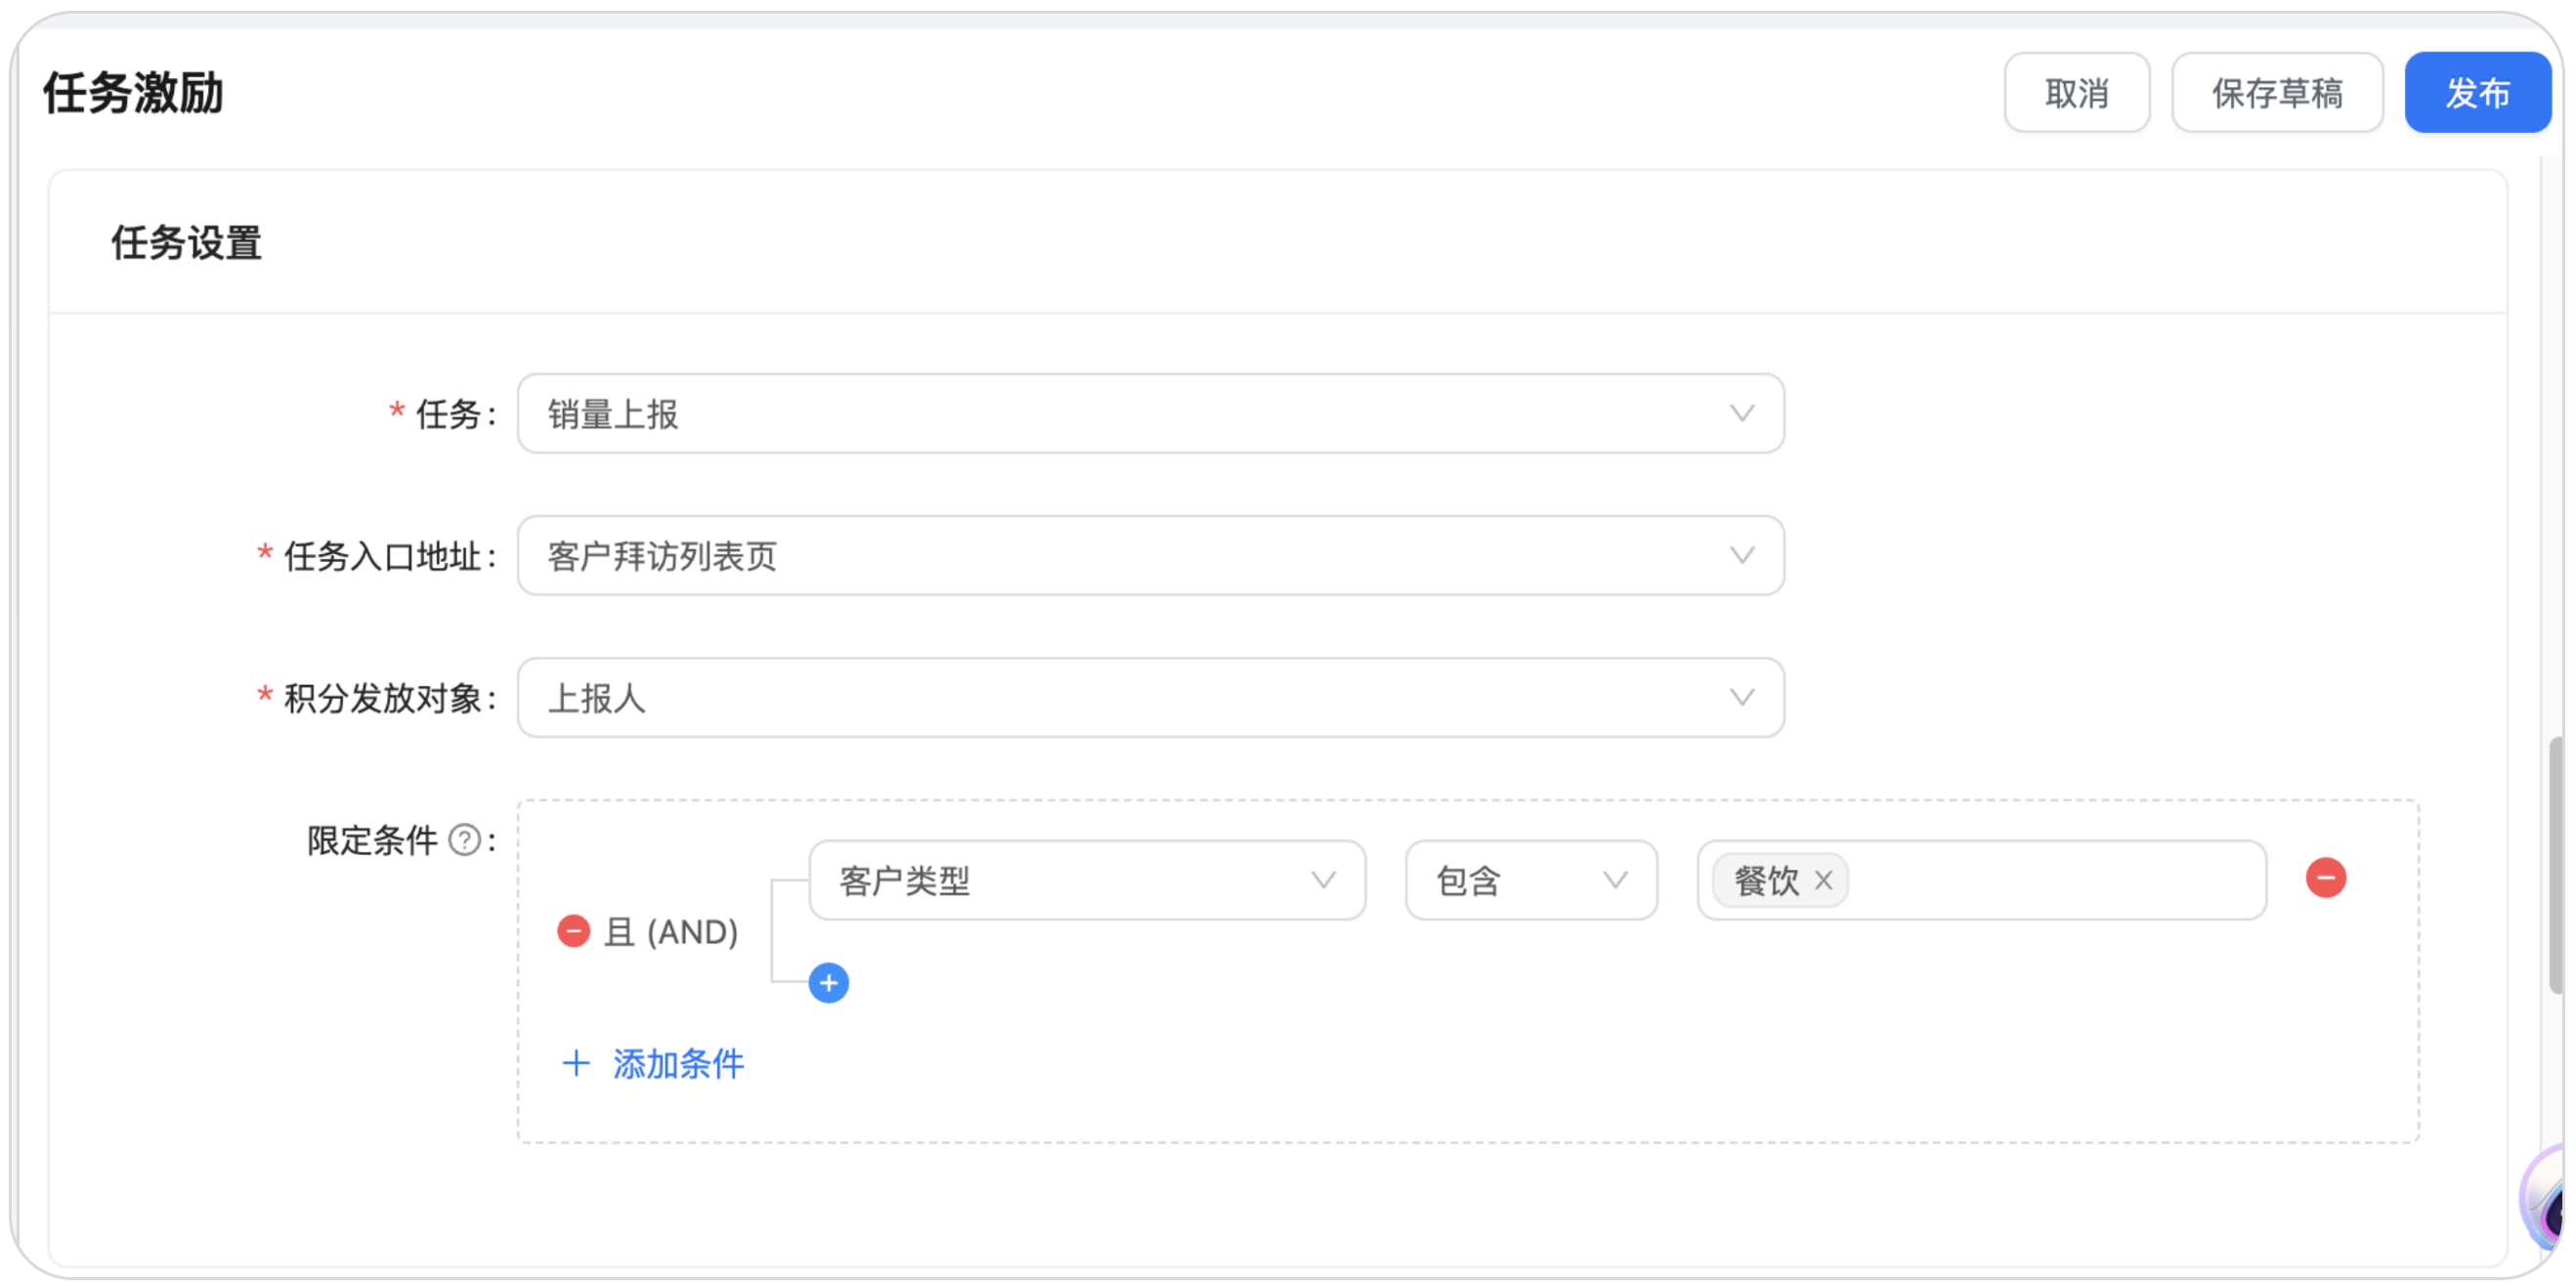Click the 添加条件 link
2576x1286 pixels.
coord(678,1063)
